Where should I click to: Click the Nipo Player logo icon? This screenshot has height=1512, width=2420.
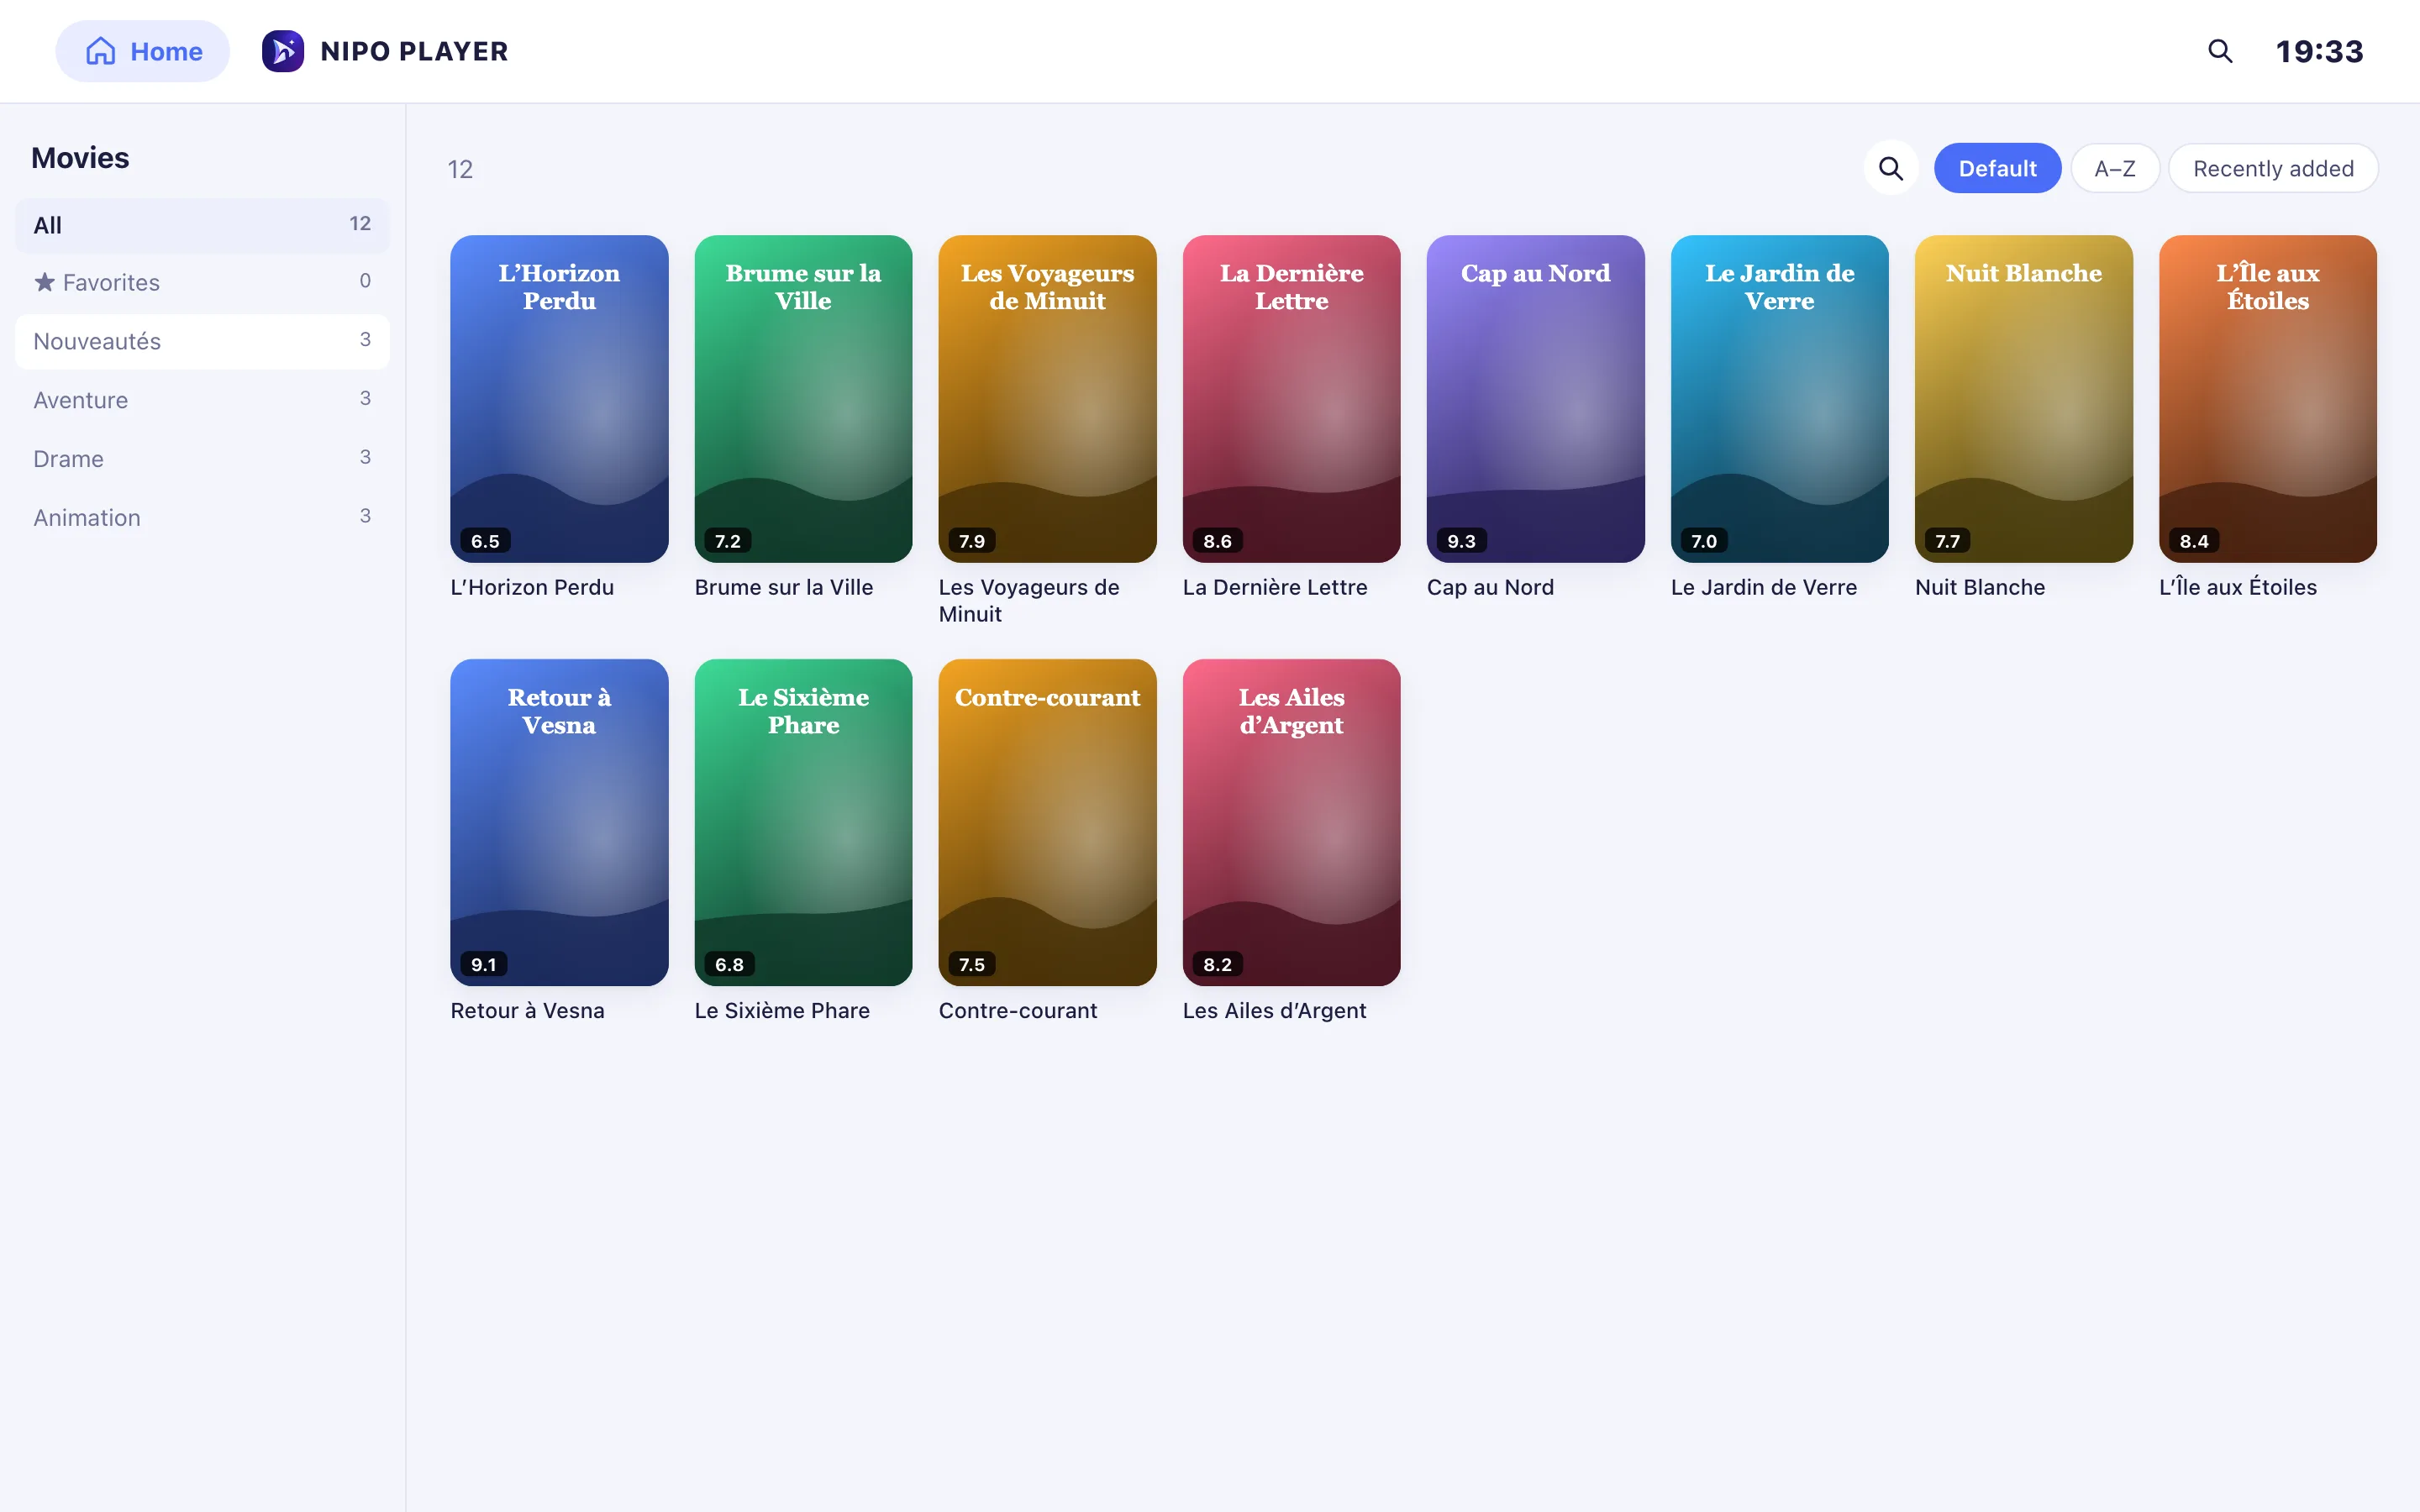pos(283,51)
